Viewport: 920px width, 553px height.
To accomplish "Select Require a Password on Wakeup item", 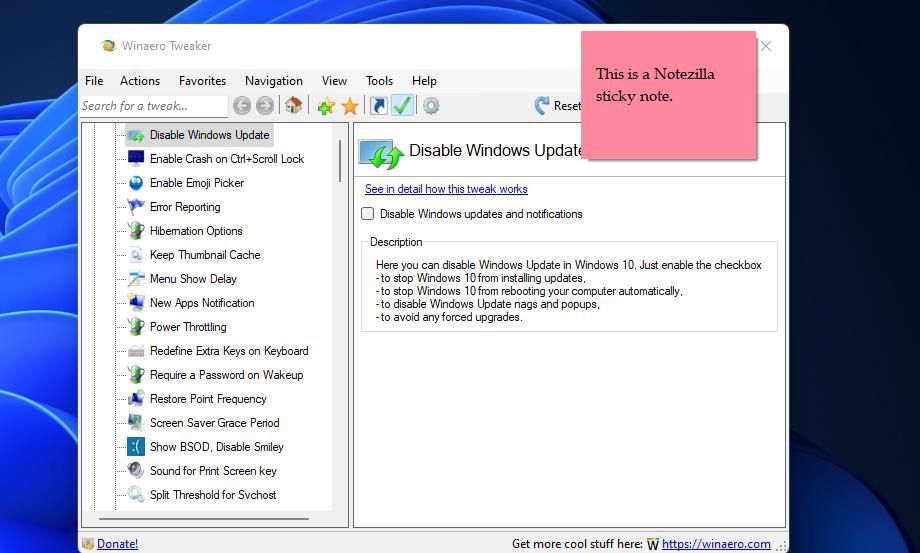I will 226,375.
